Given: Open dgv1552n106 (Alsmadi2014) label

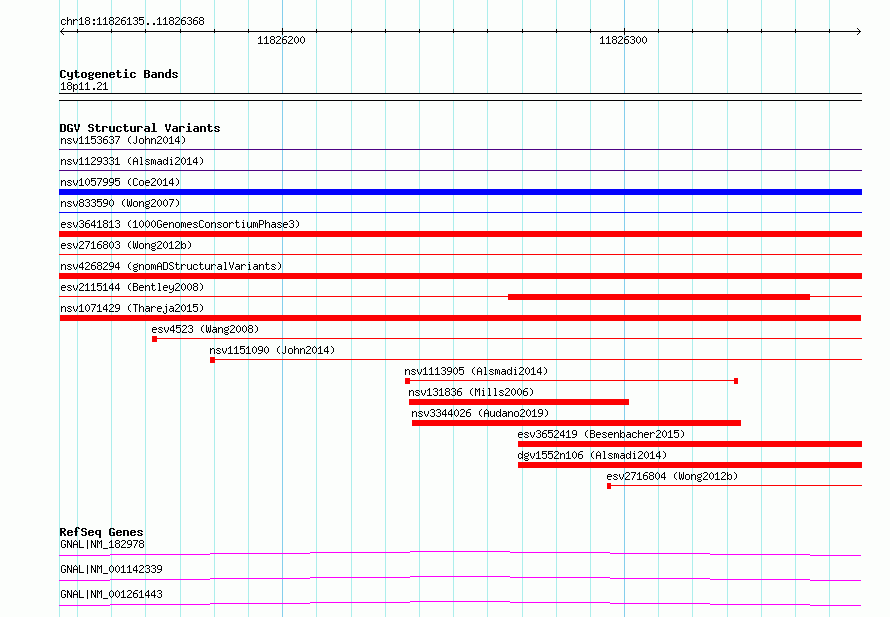Looking at the screenshot, I should point(592,455).
